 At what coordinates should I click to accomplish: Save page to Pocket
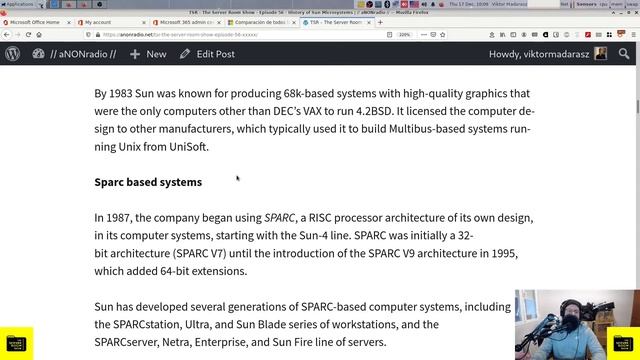[433, 35]
